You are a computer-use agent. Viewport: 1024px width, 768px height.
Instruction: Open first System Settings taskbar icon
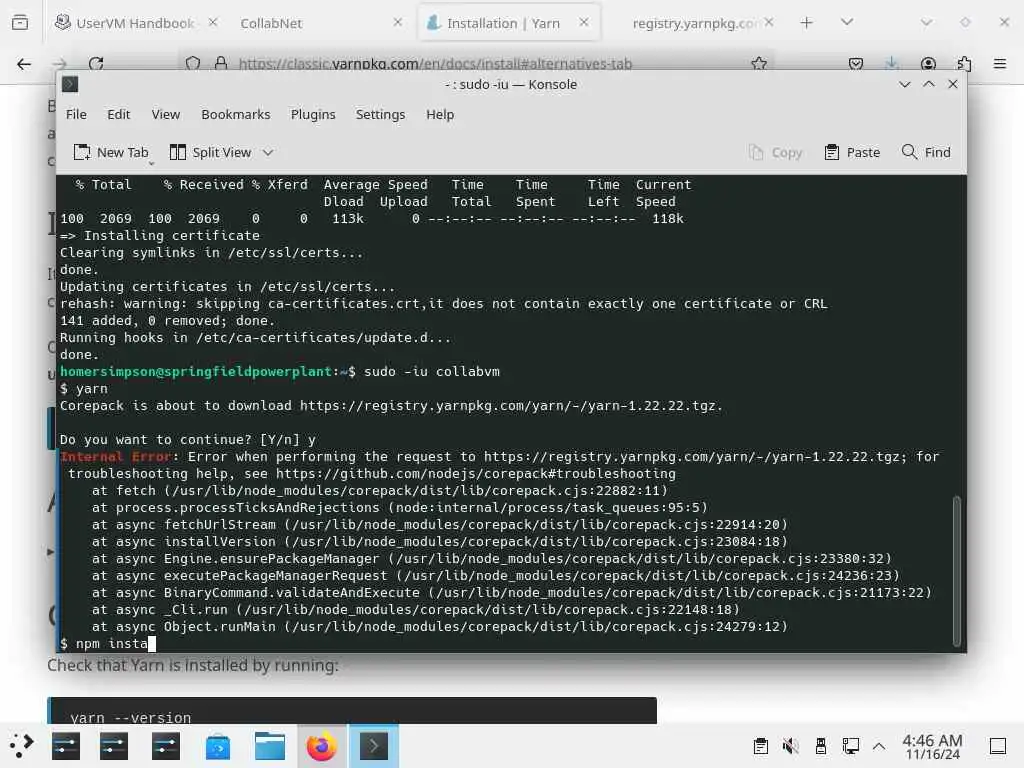tap(66, 746)
